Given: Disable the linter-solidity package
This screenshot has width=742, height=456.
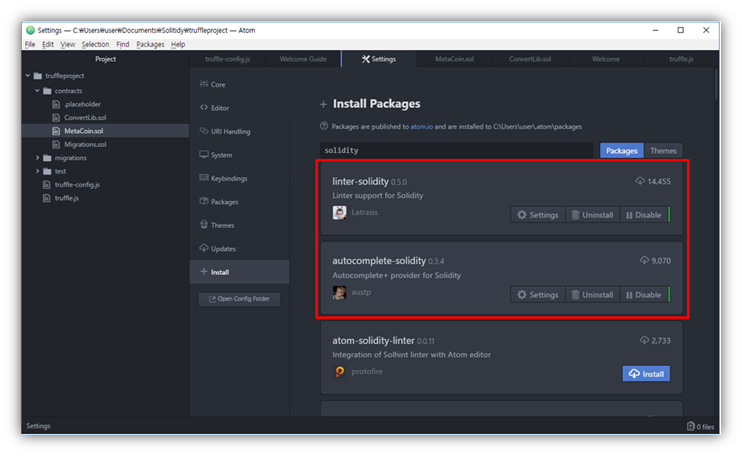Looking at the screenshot, I should pos(644,215).
